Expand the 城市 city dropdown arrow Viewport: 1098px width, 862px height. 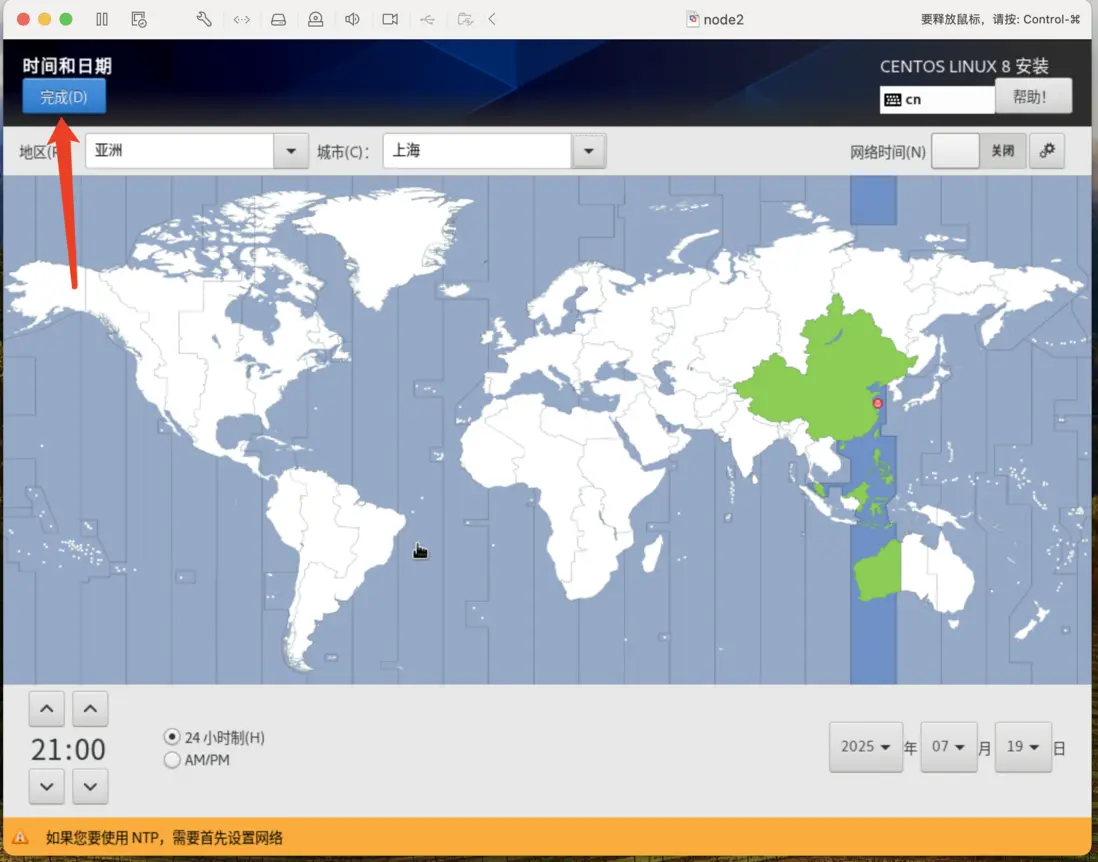589,151
